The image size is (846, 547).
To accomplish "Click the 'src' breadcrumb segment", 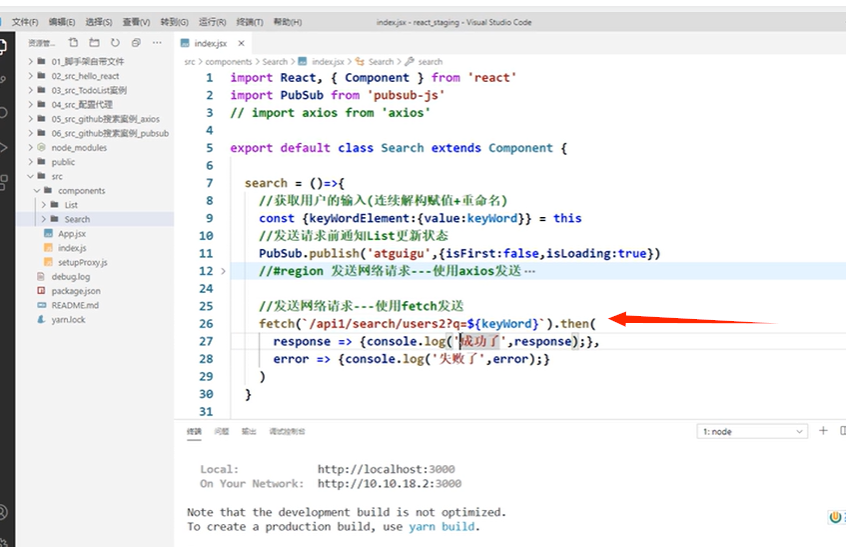I will pos(189,61).
